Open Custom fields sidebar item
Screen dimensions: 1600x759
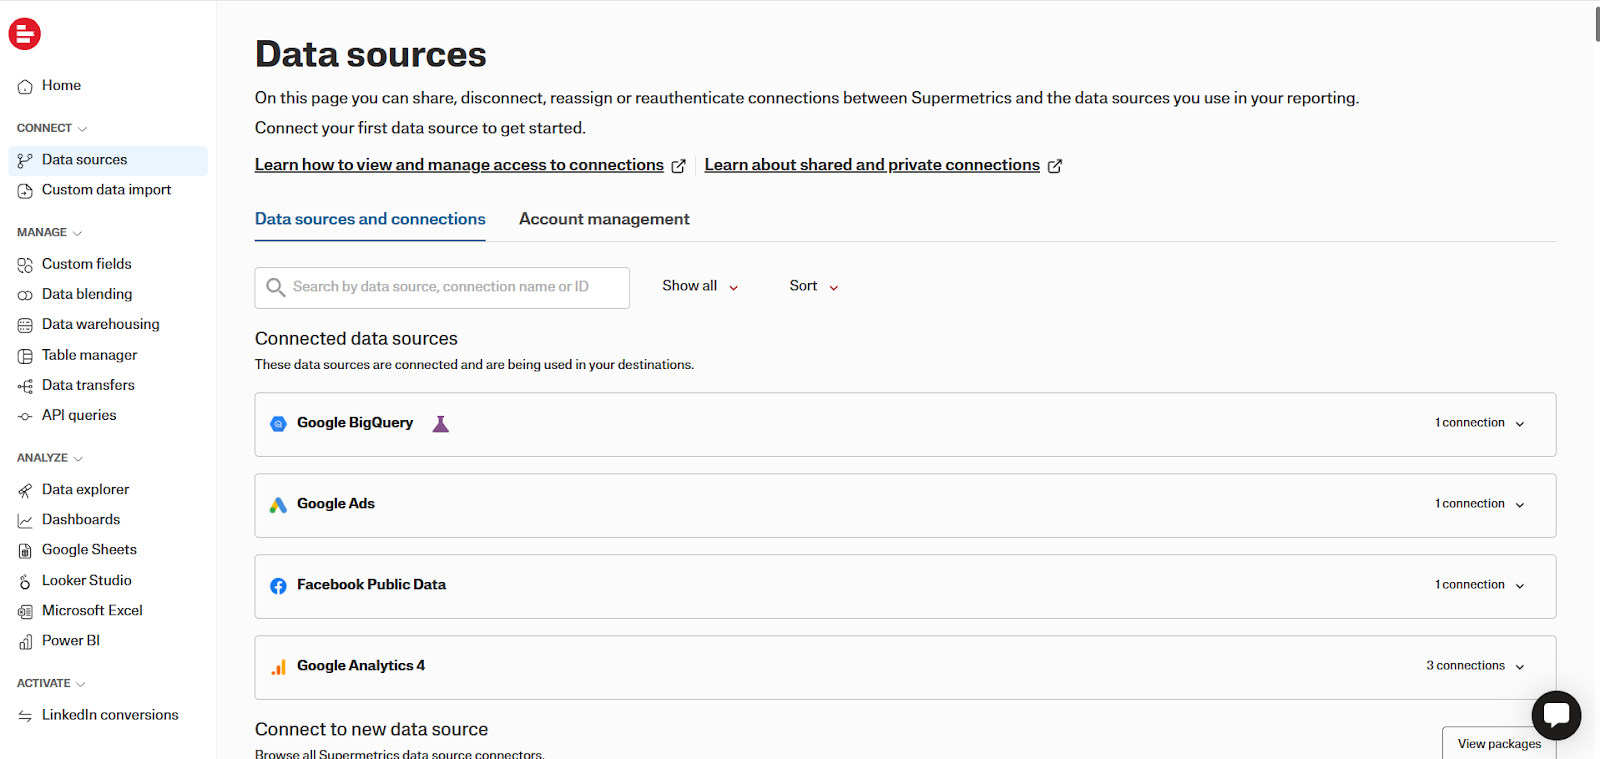[x=87, y=264]
